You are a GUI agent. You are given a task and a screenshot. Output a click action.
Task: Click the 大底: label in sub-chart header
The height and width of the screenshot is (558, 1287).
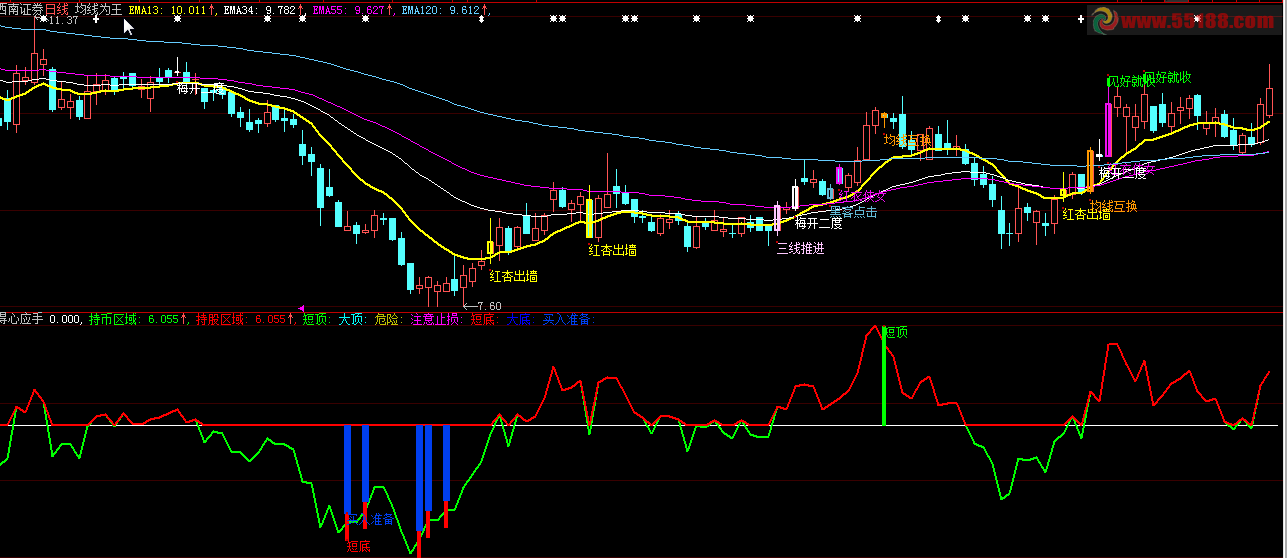(x=520, y=320)
